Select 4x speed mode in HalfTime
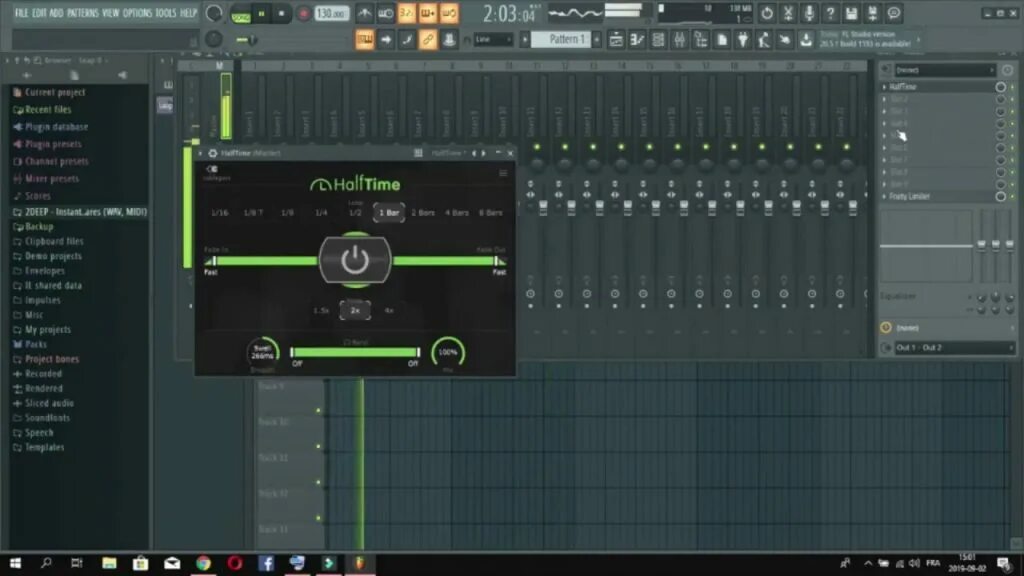1024x576 pixels. 389,311
